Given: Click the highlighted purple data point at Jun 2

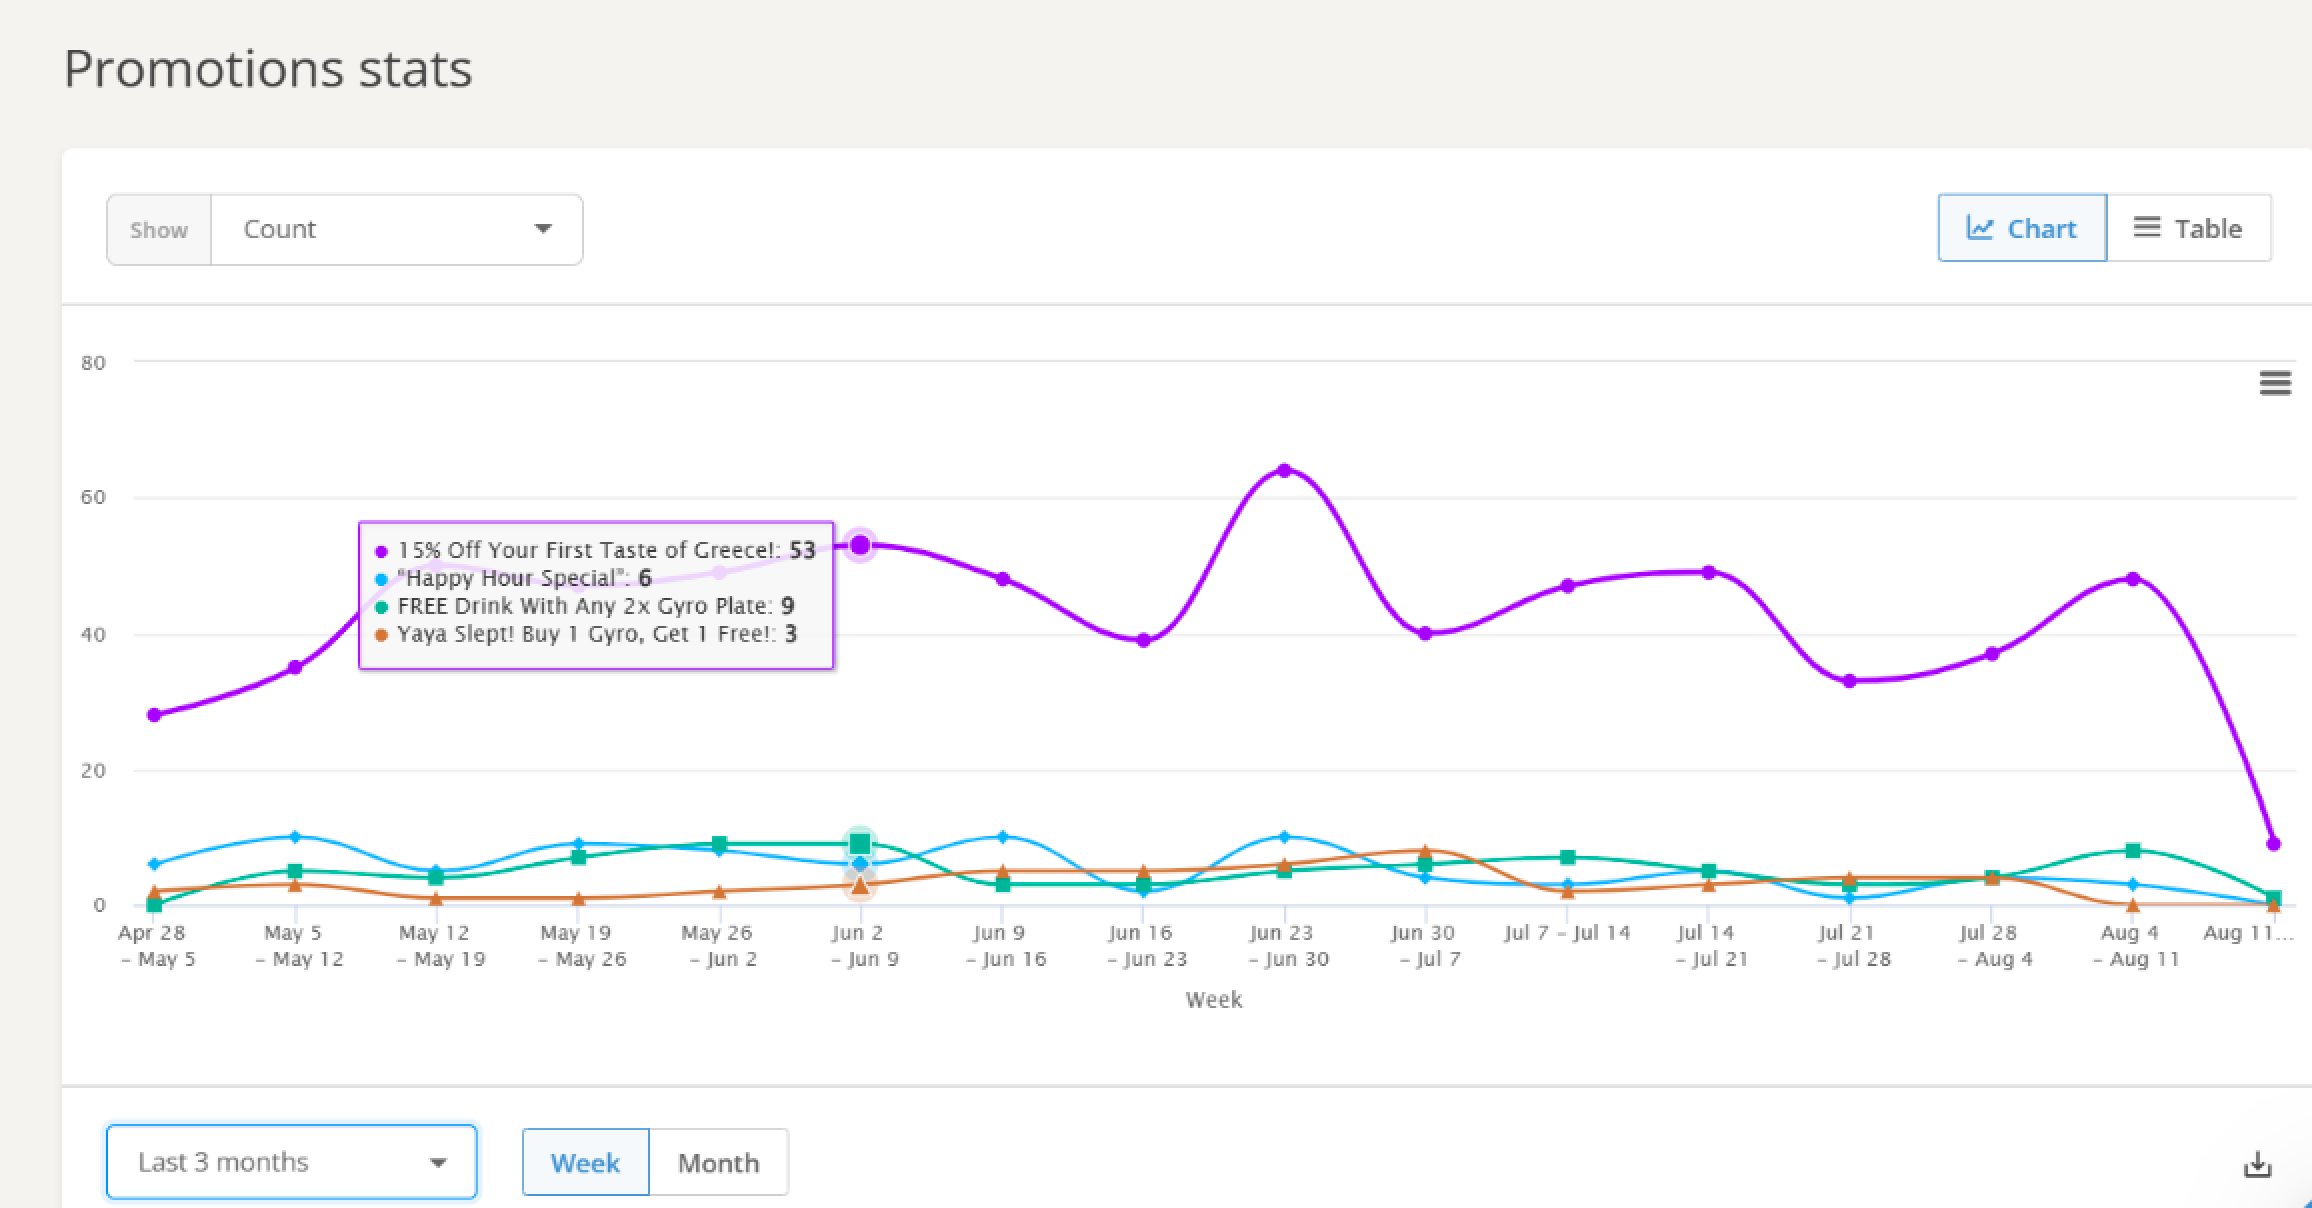Looking at the screenshot, I should coord(861,544).
